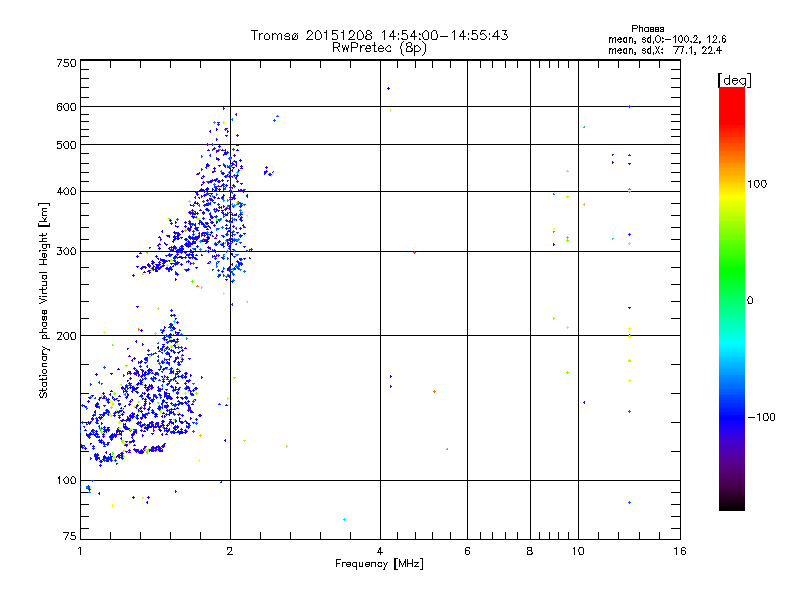Click the 200 tick label on height axis
This screenshot has width=800, height=600.
[x=66, y=336]
